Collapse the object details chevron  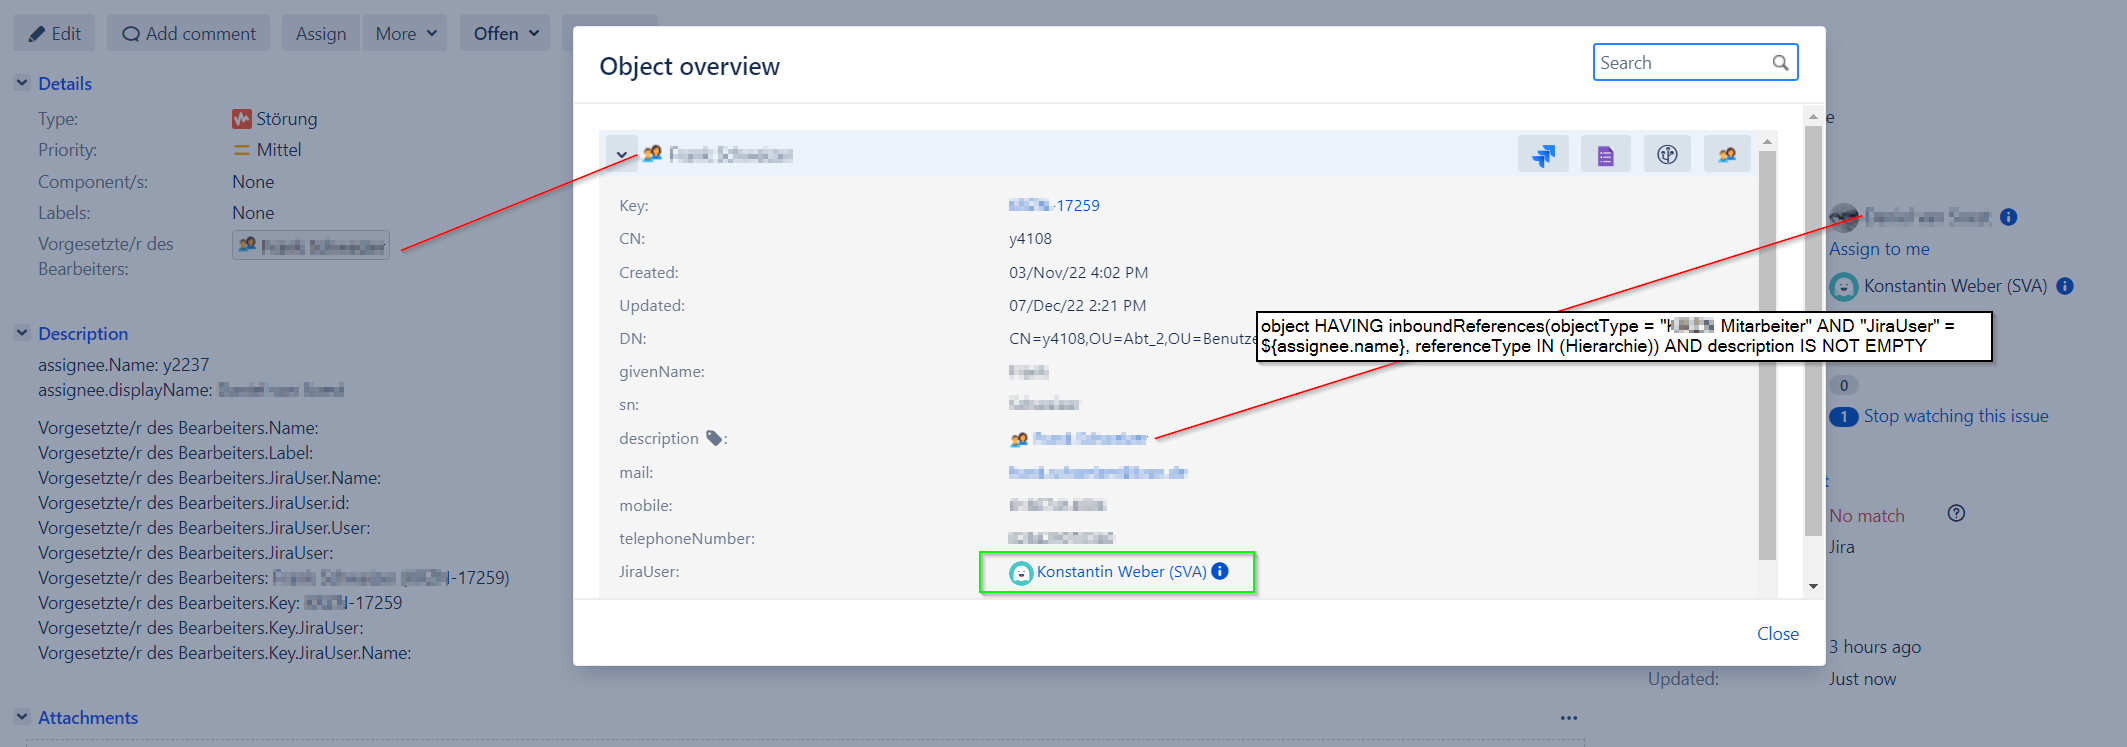point(621,155)
